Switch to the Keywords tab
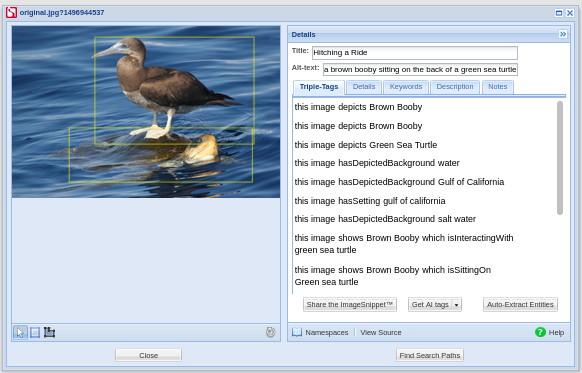This screenshot has height=373, width=582. point(406,87)
